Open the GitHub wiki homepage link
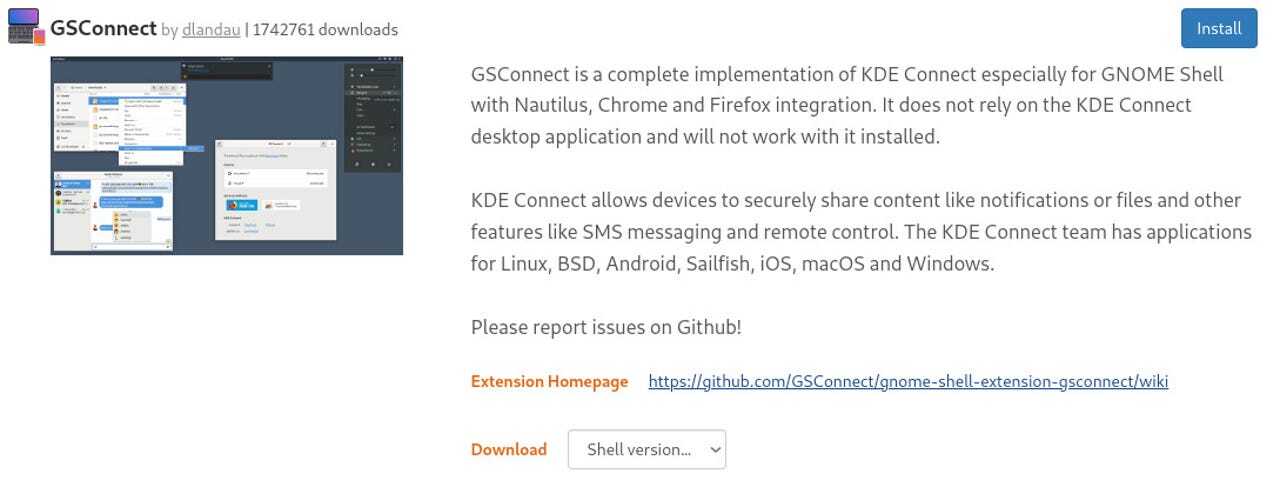This screenshot has height=487, width=1280. (908, 381)
